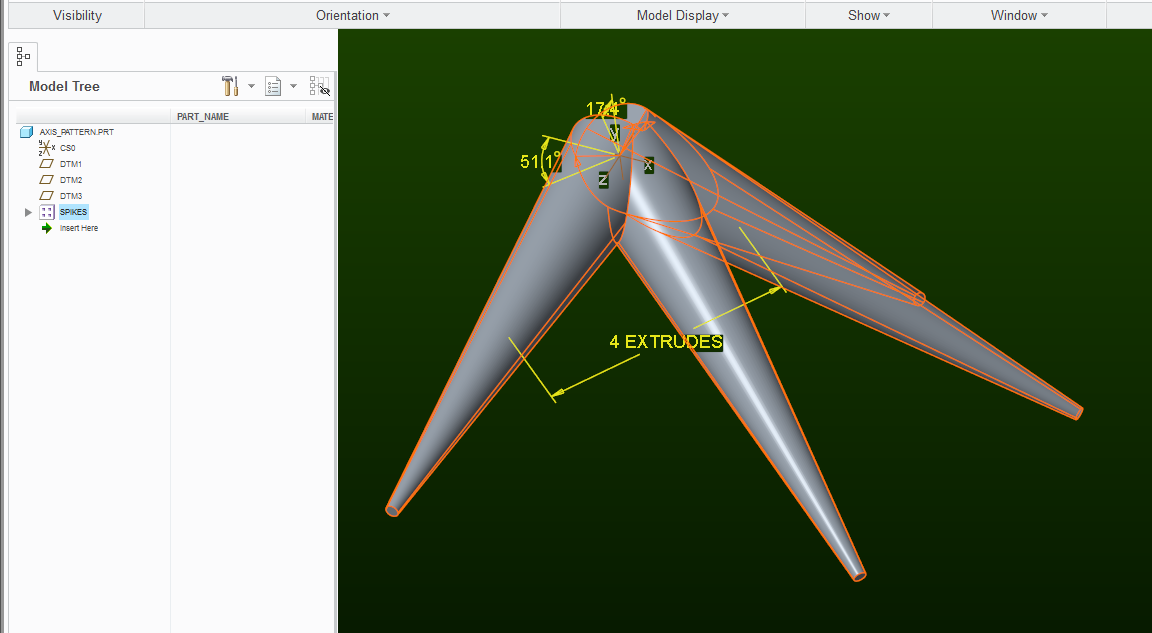This screenshot has height=633, width=1152.
Task: Click the 4 EXTRUDES annotation
Action: (x=665, y=341)
